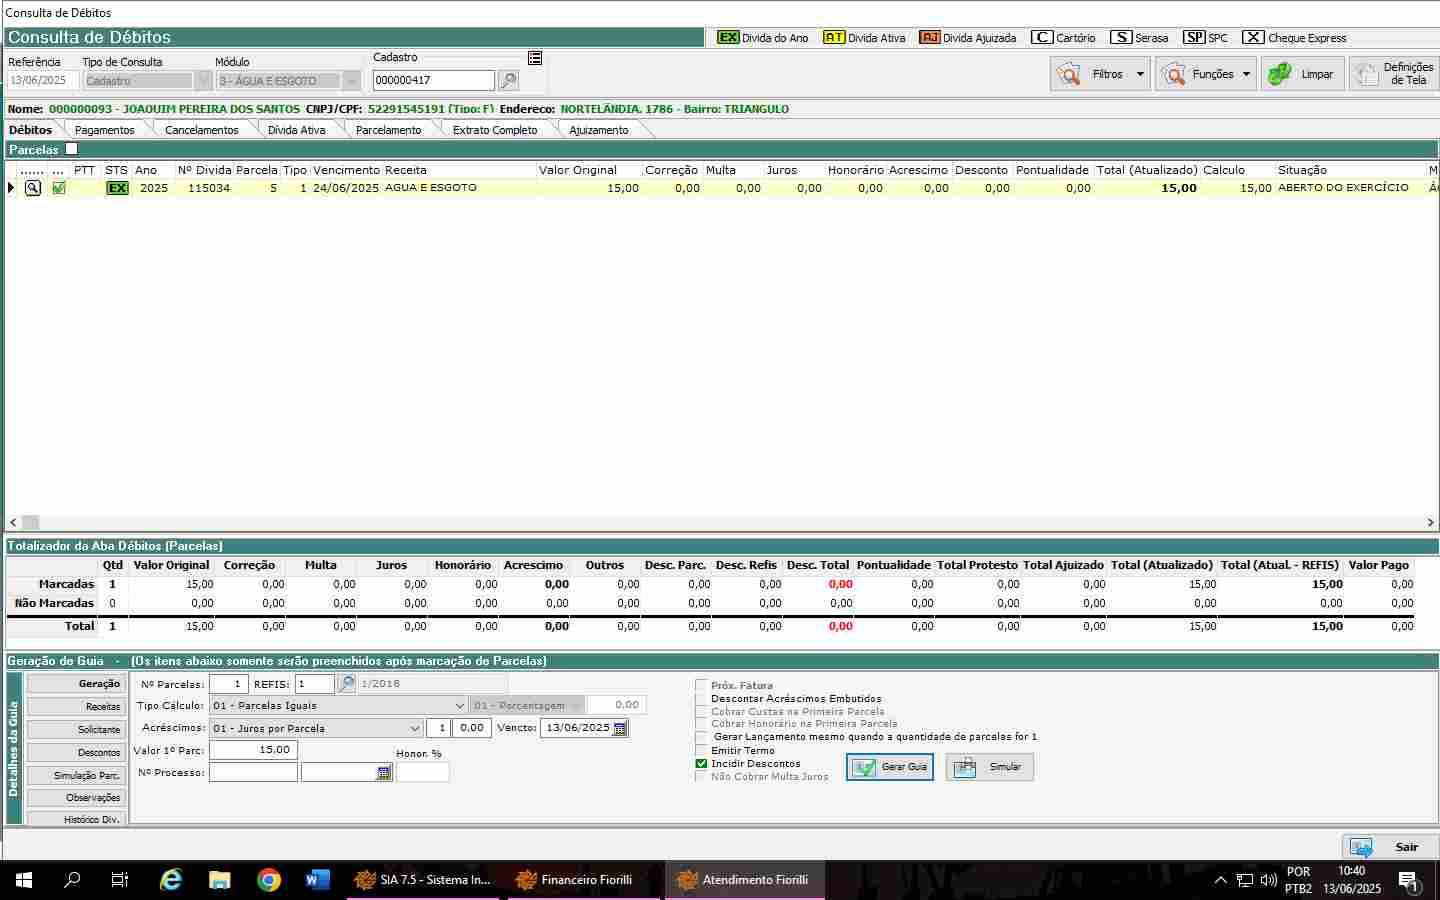This screenshot has height=900, width=1440.
Task: Expand the Filtros dropdown arrow
Action: [1140, 74]
